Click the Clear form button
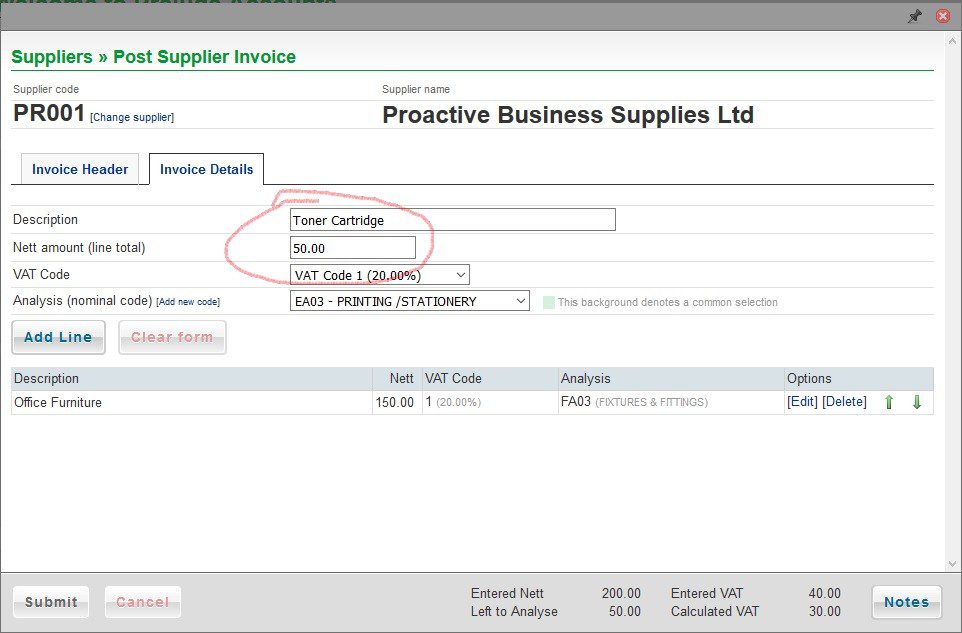 tap(172, 337)
